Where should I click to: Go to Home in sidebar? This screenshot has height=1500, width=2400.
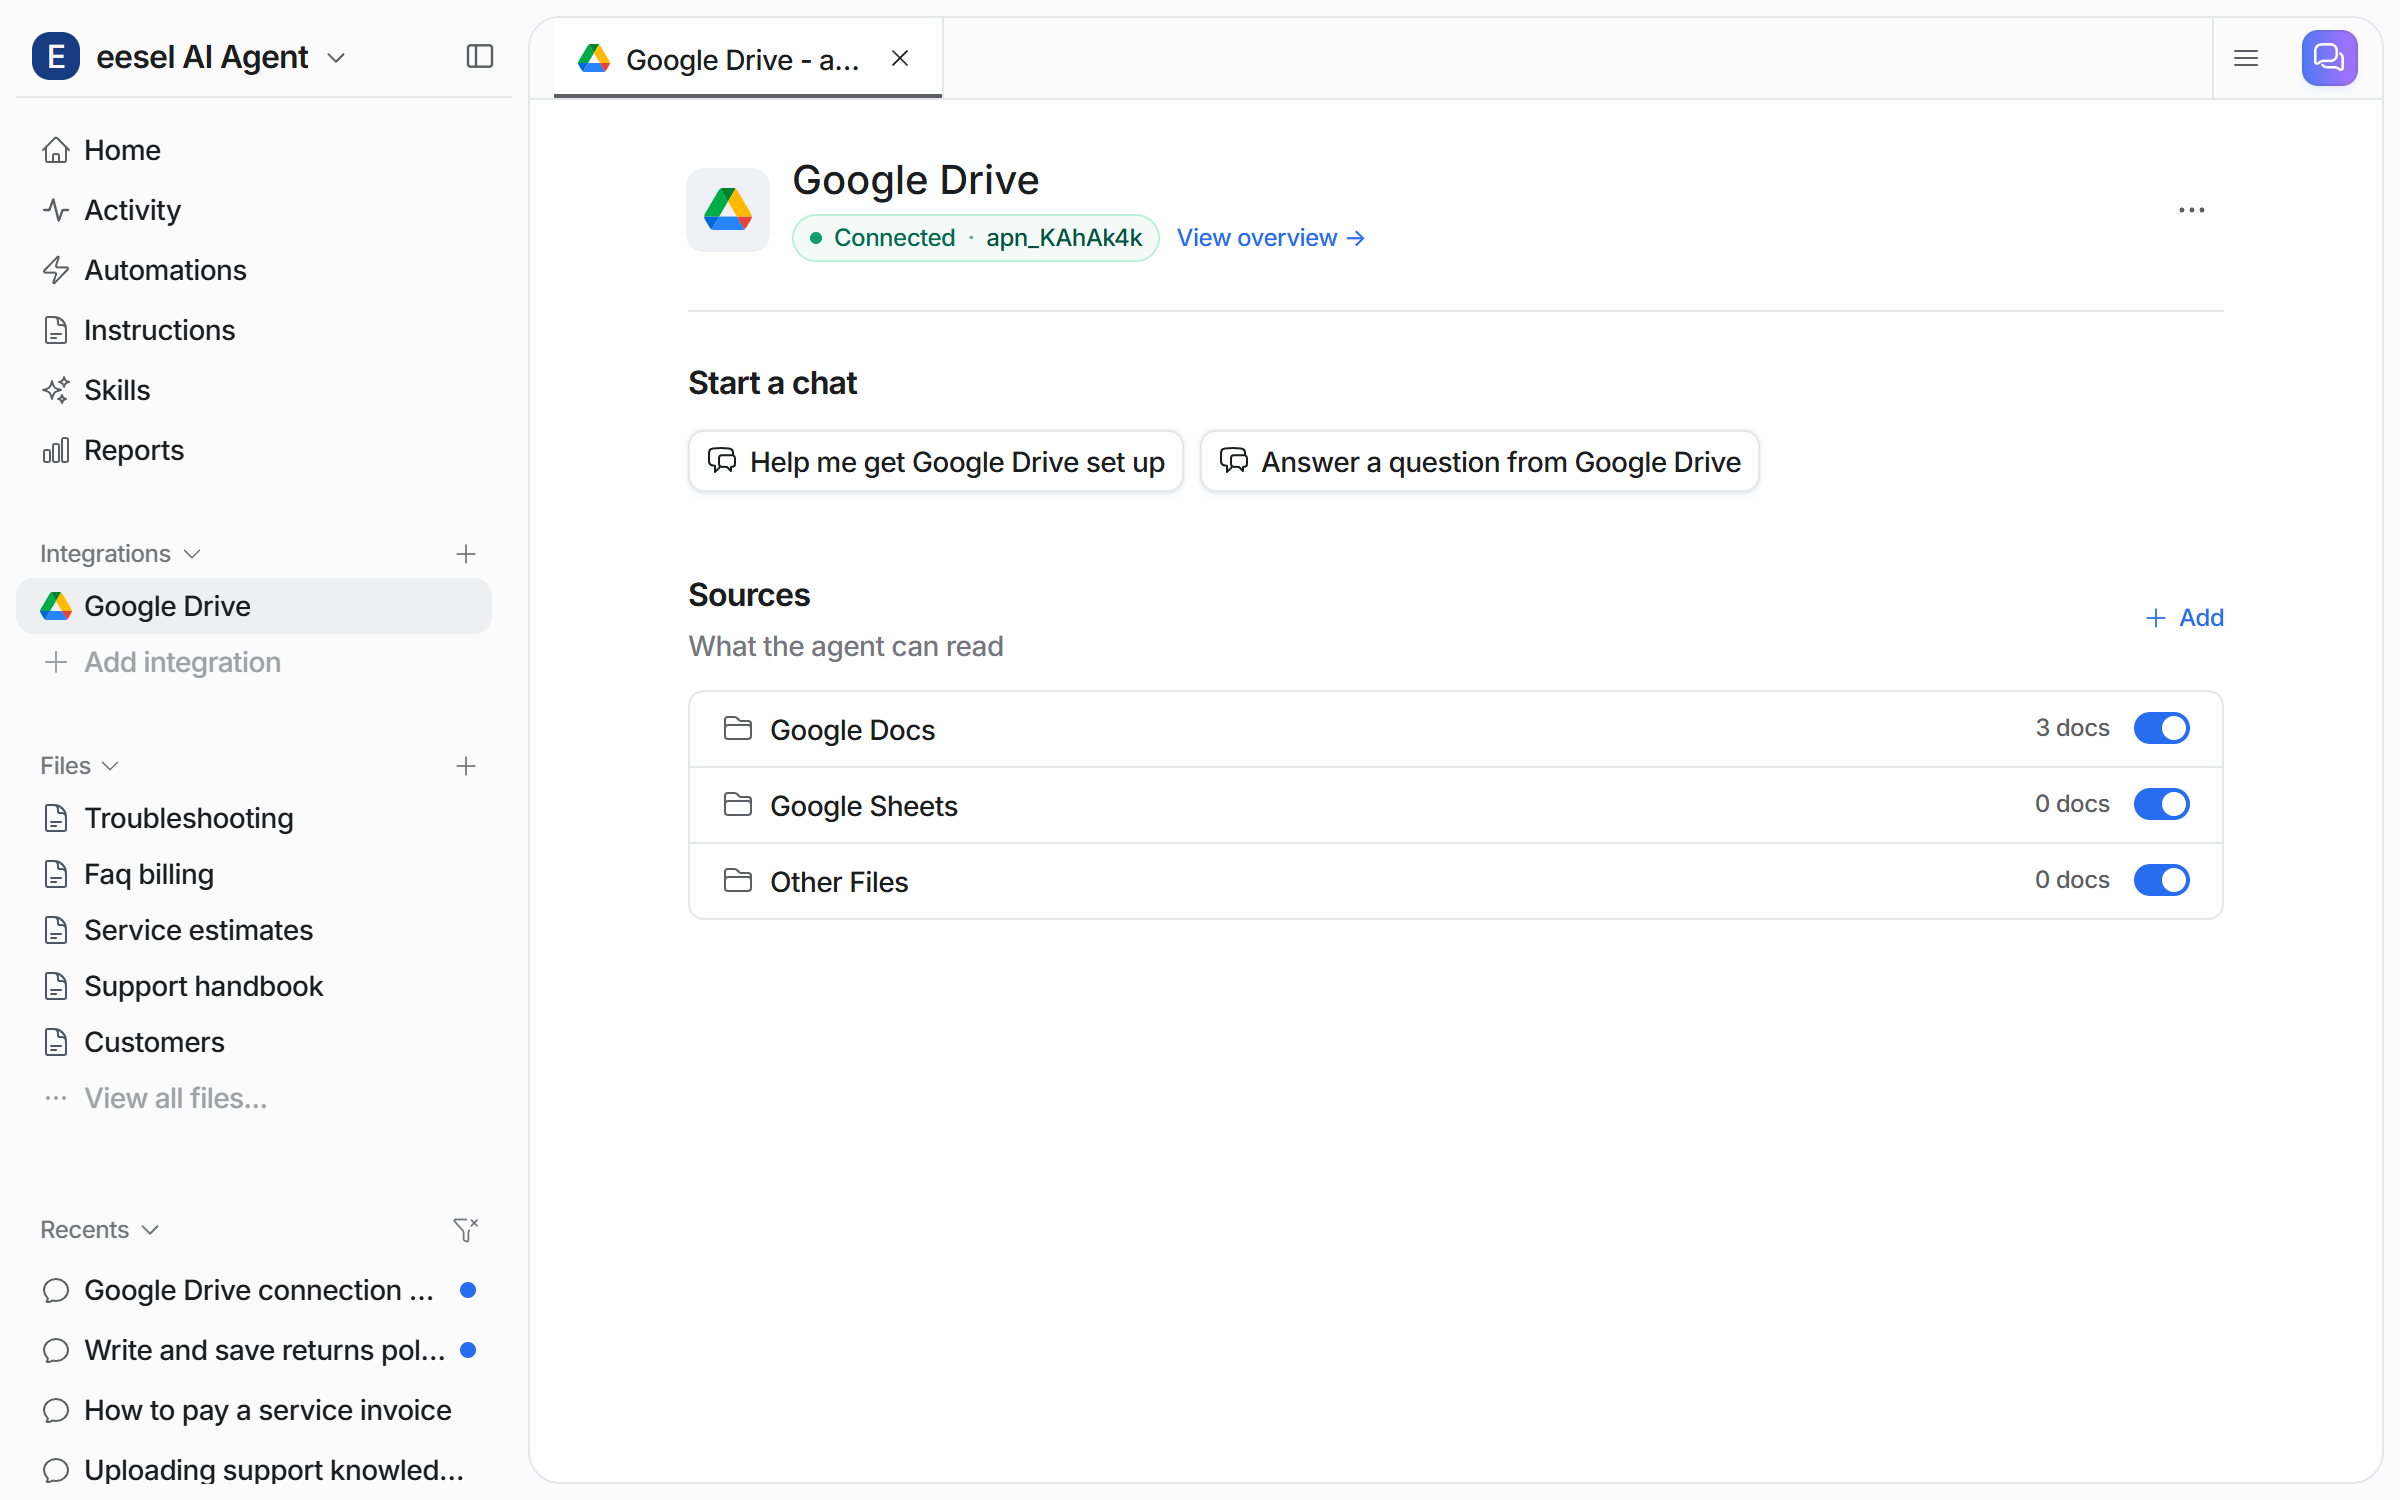point(254,150)
